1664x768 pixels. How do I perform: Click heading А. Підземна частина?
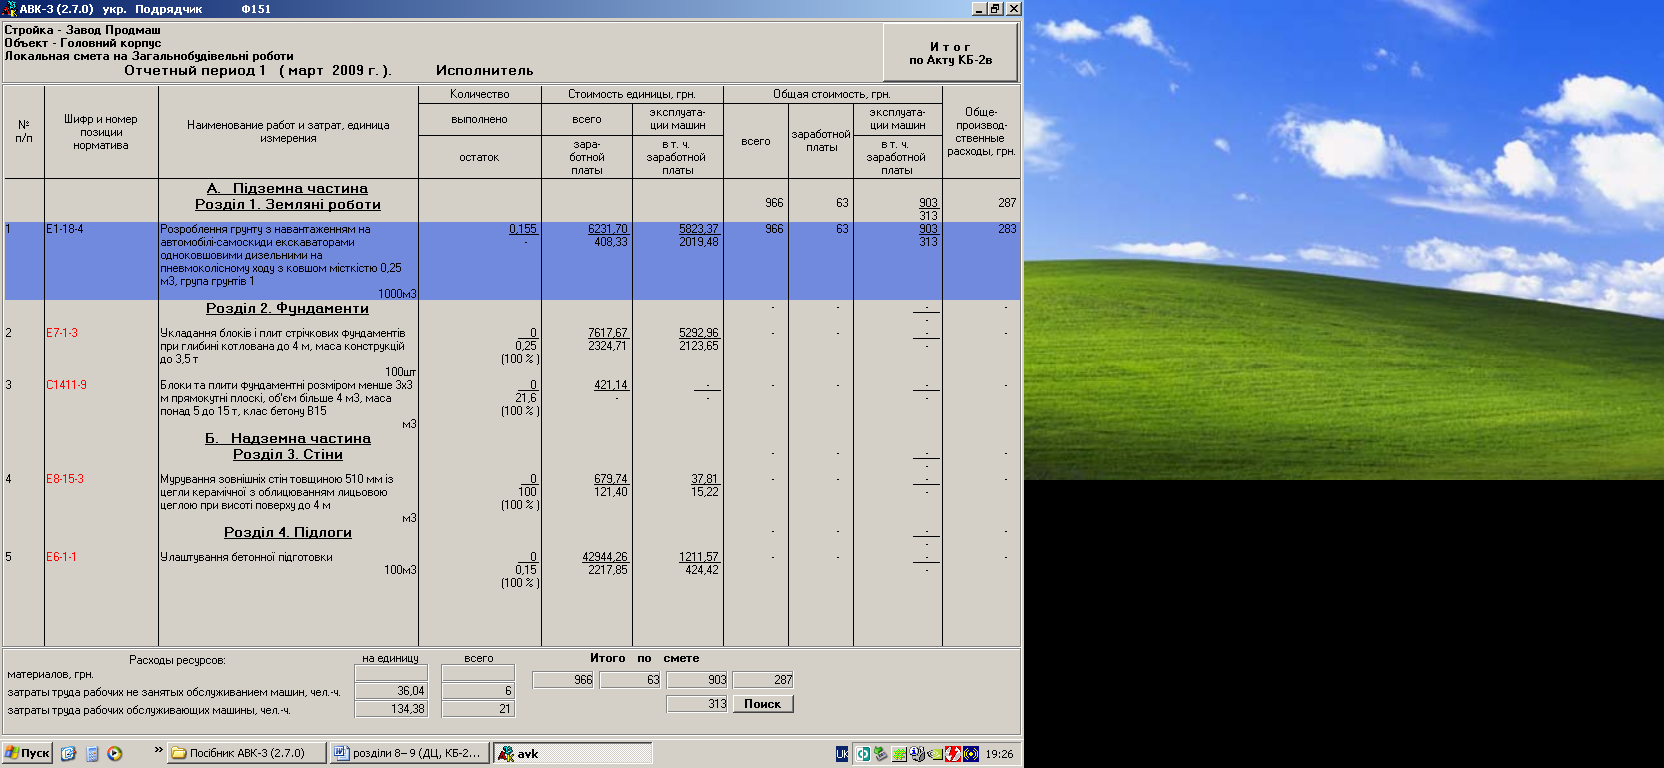tap(288, 188)
